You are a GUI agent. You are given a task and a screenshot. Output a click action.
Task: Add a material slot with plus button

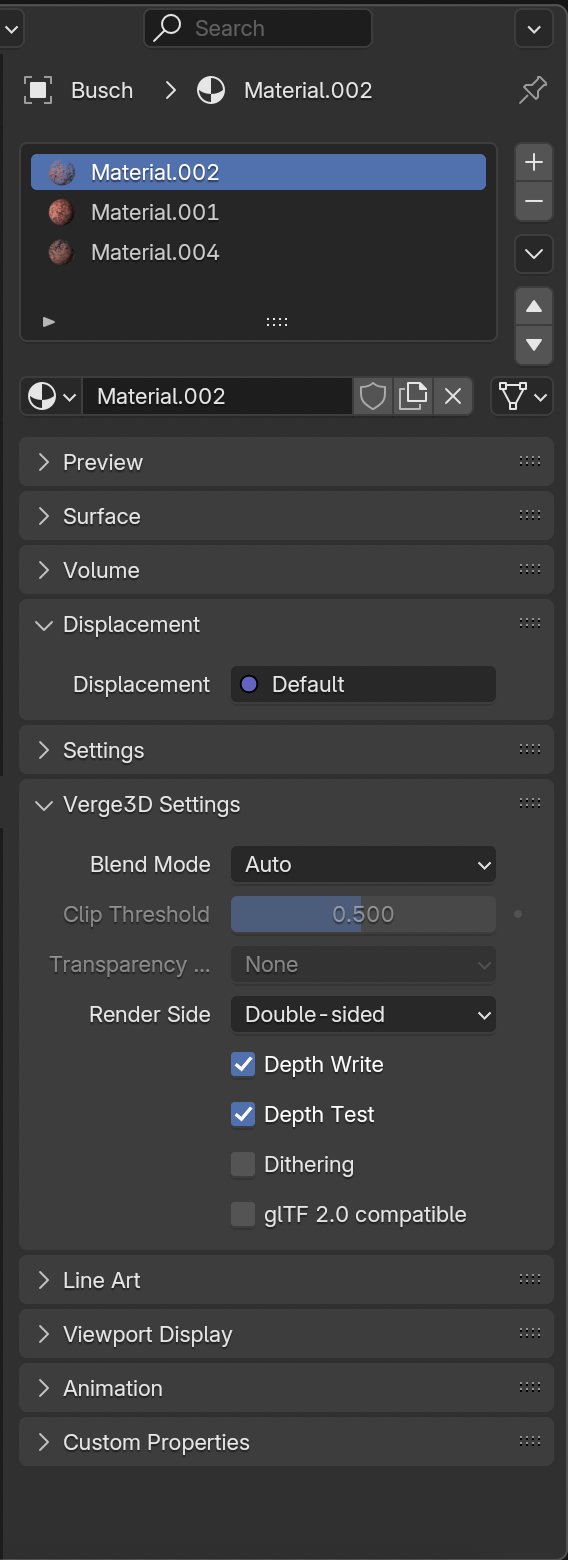(x=534, y=162)
